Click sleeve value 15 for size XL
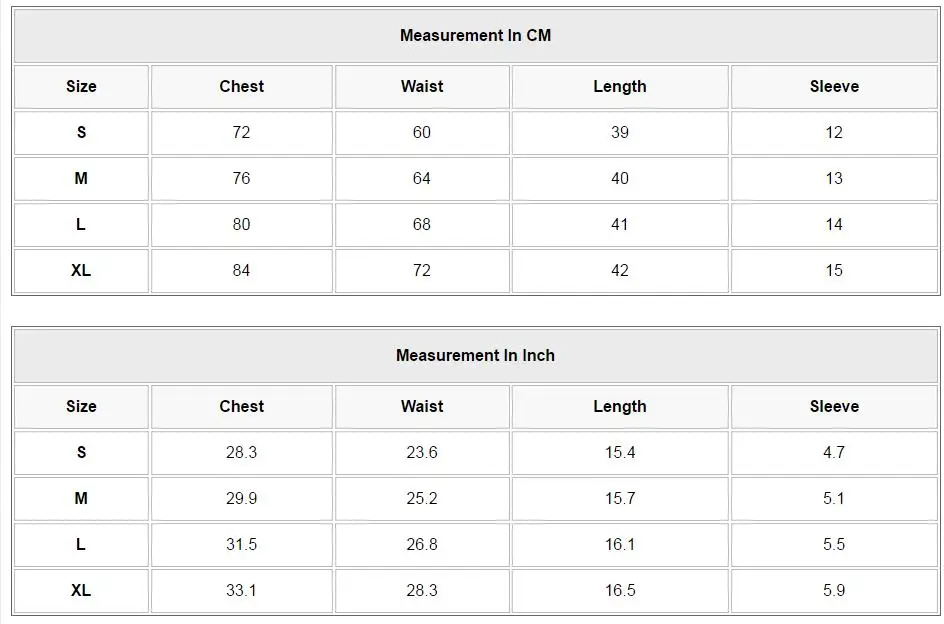 point(833,271)
